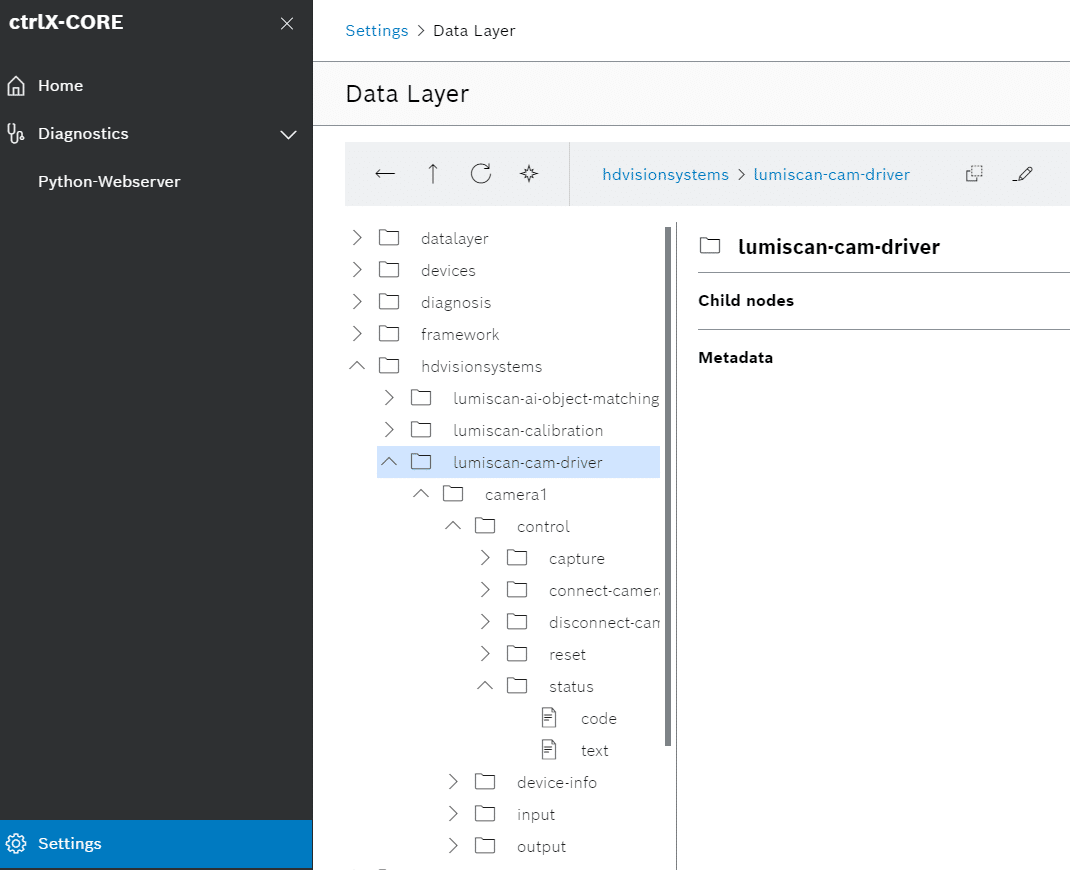Click the star-shaped toolbar icon

pos(529,174)
